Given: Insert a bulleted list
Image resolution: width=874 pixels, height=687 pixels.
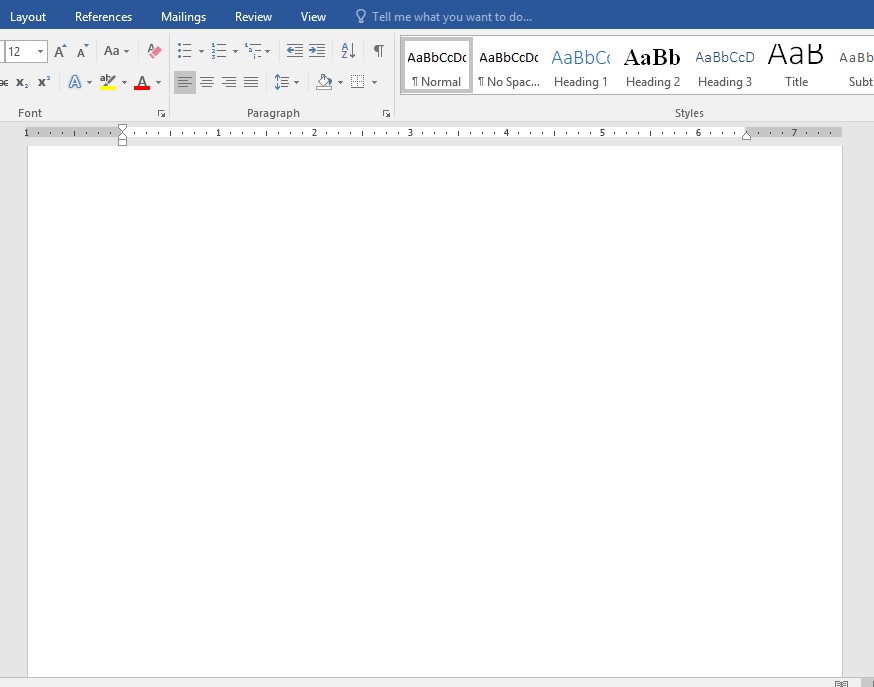Looking at the screenshot, I should coord(184,51).
